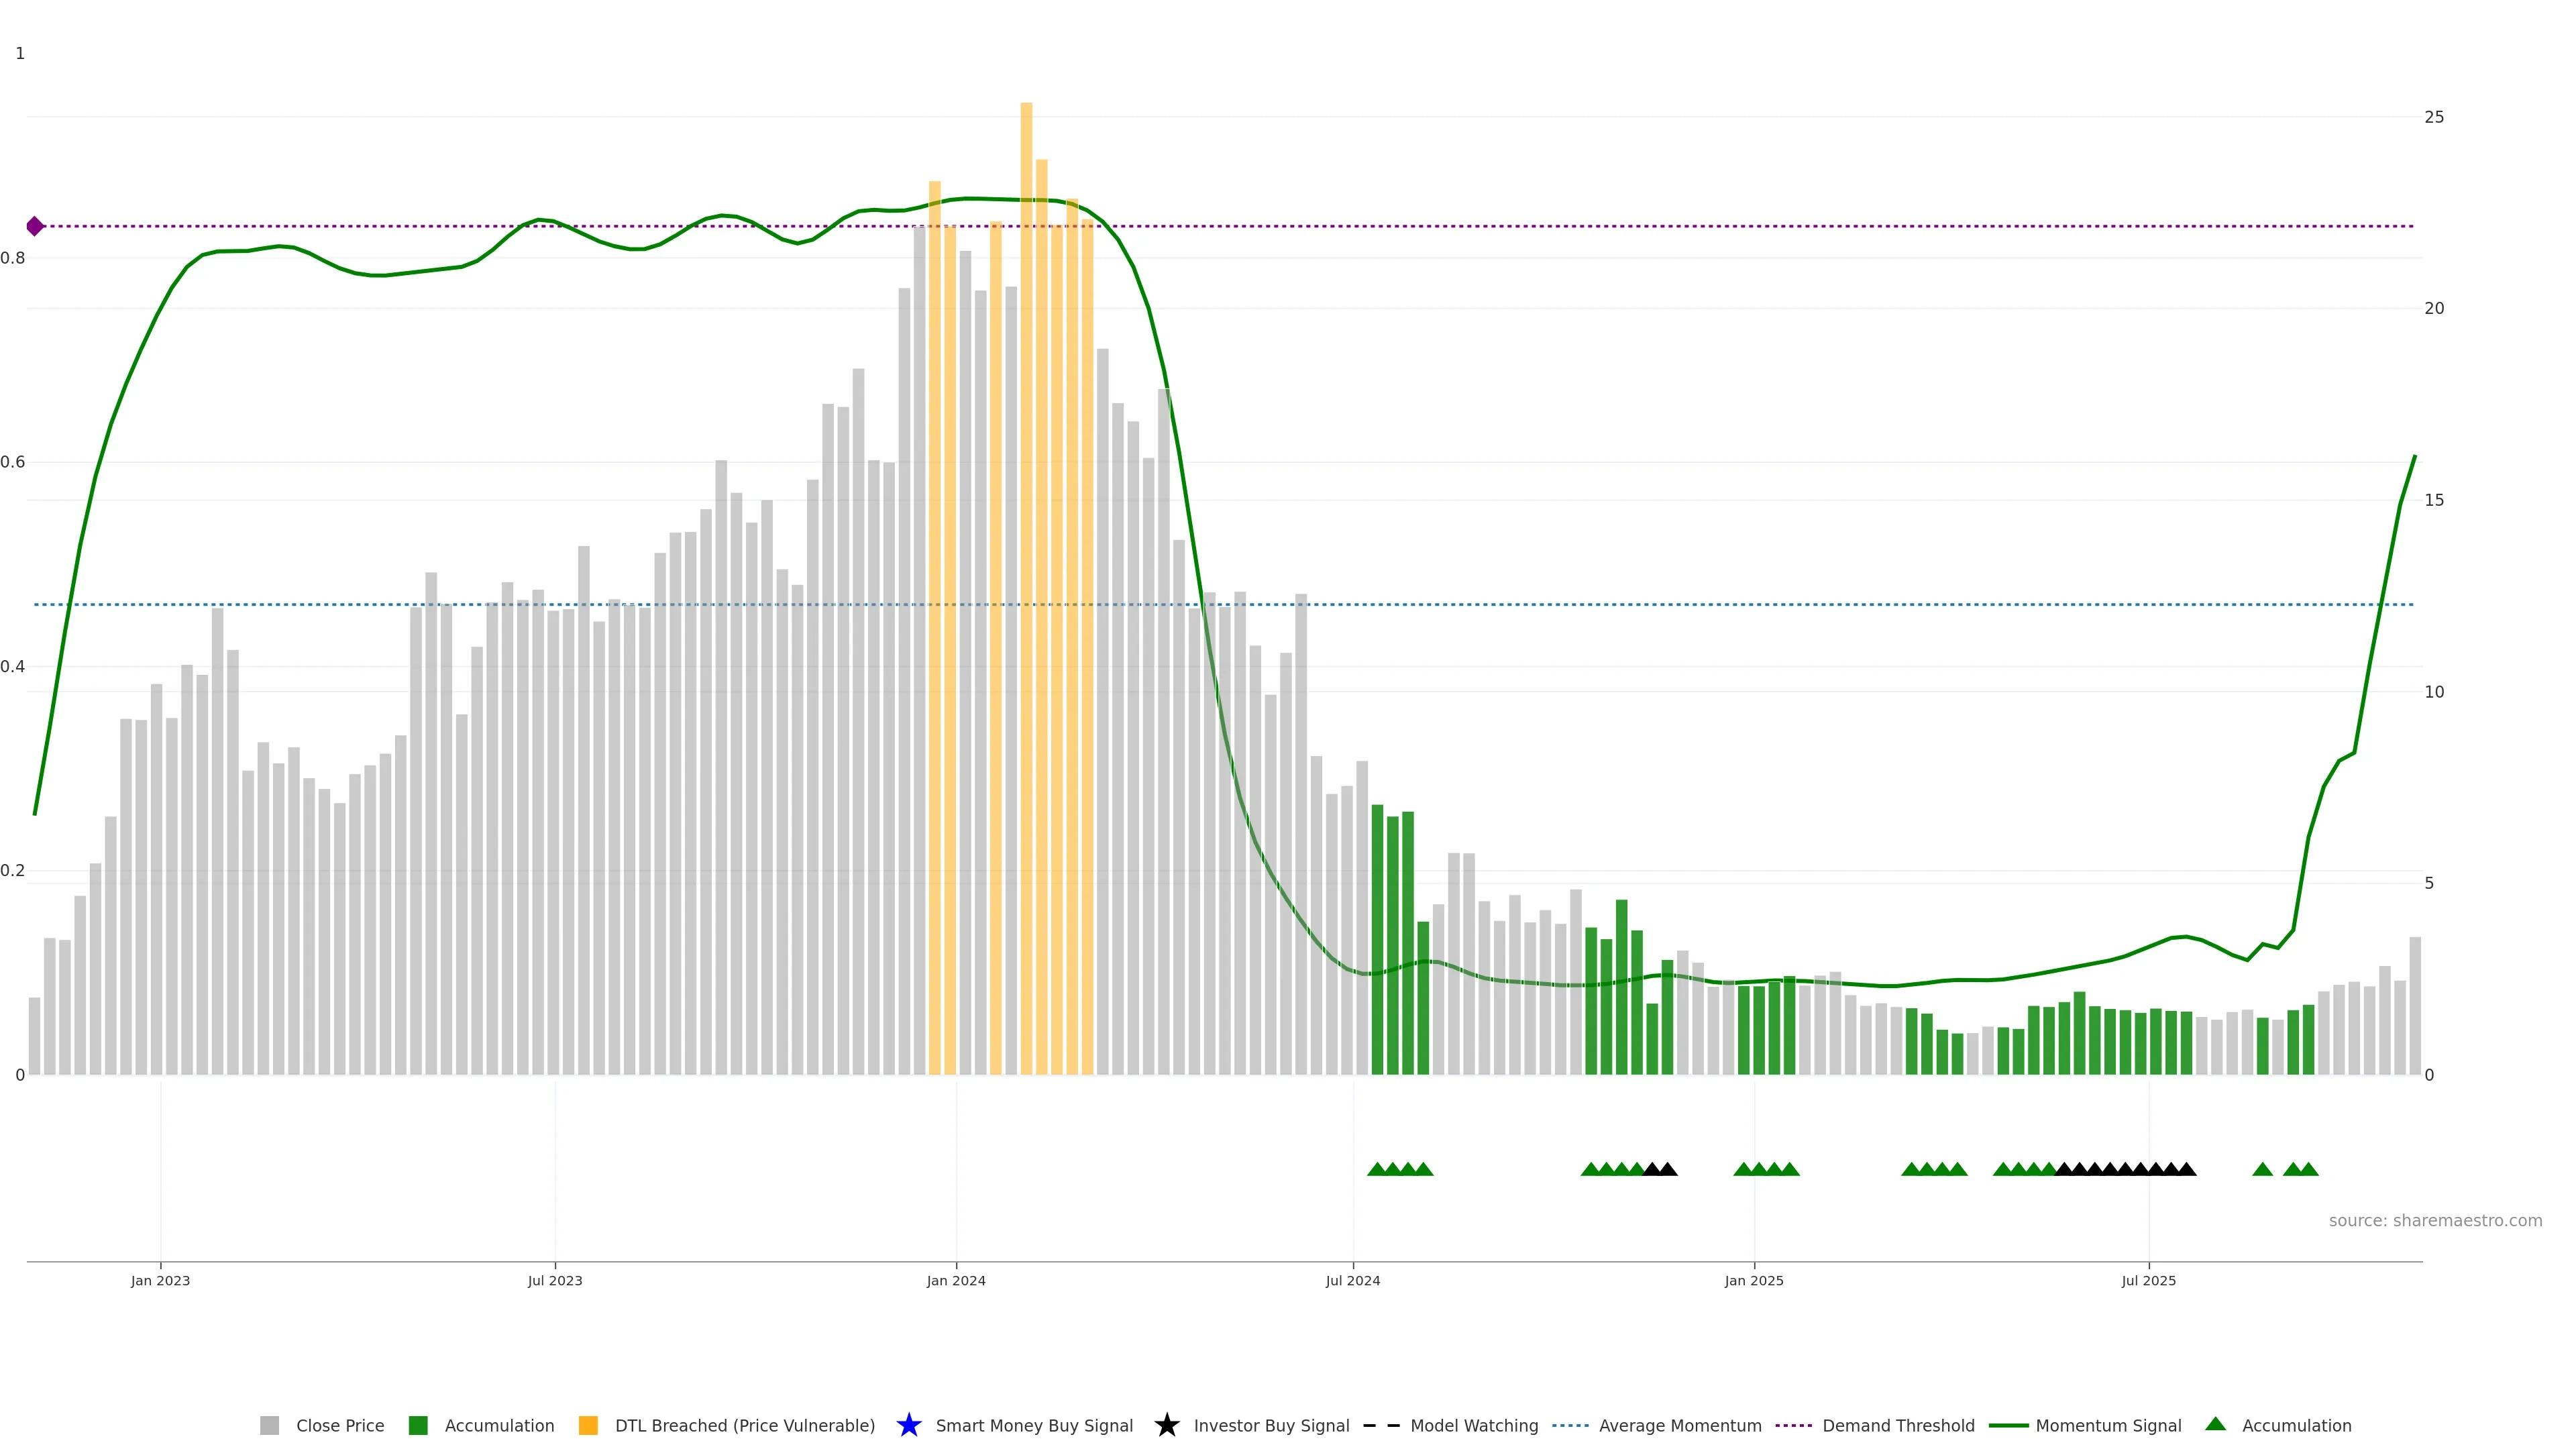Click the purple diamond on Demand Threshold line
The height and width of the screenshot is (1449, 2576).
[35, 226]
